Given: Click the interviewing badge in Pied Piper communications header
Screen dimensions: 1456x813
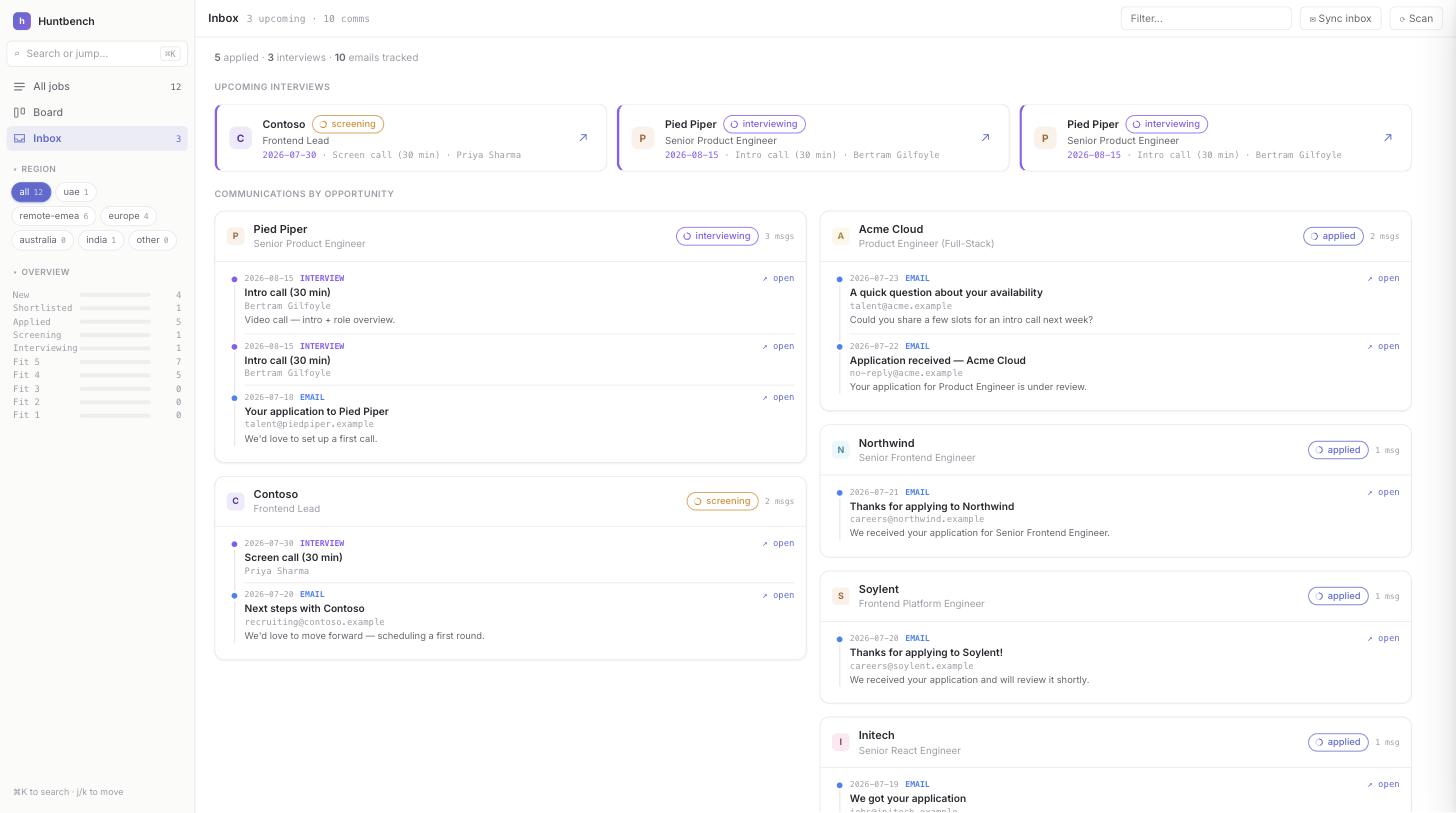Looking at the screenshot, I should pyautogui.click(x=717, y=236).
